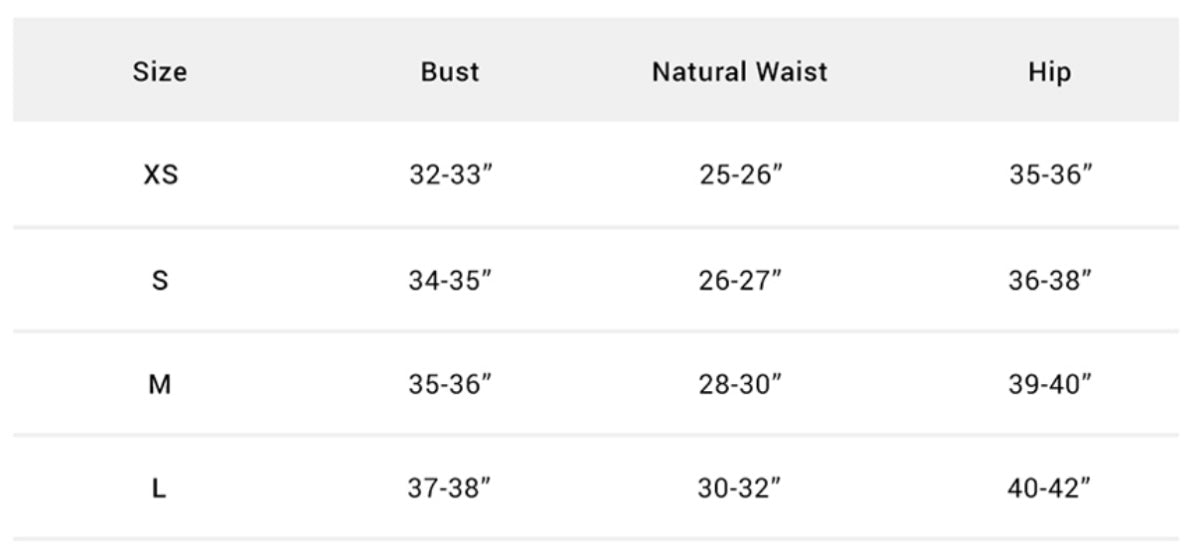This screenshot has width=1188, height=553.
Task: Click the XS hip value 35-36"
Action: tap(1049, 175)
